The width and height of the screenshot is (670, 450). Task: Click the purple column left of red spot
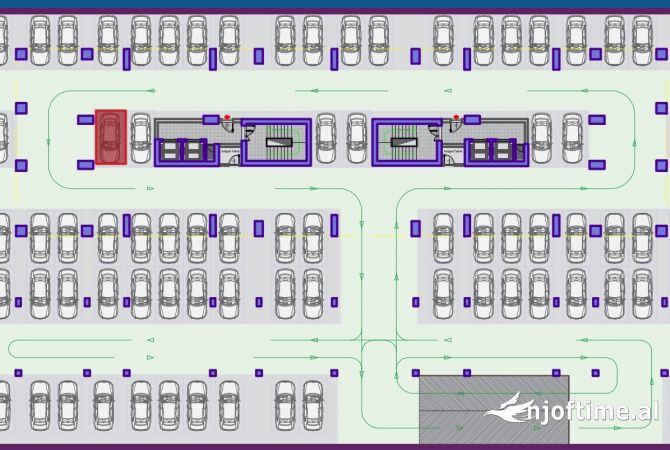[x=85, y=120]
